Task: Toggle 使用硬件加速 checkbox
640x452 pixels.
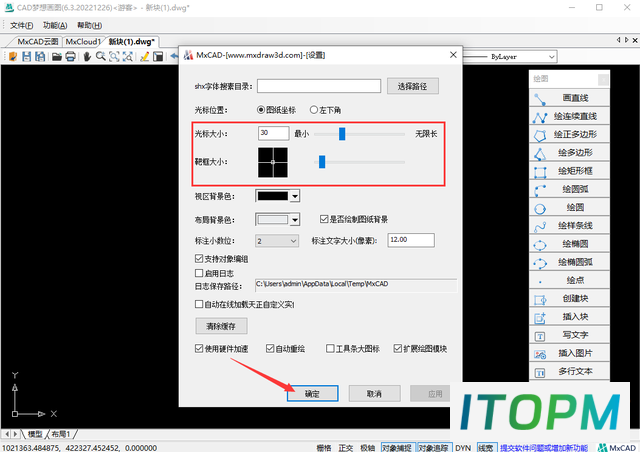Action: [x=199, y=348]
